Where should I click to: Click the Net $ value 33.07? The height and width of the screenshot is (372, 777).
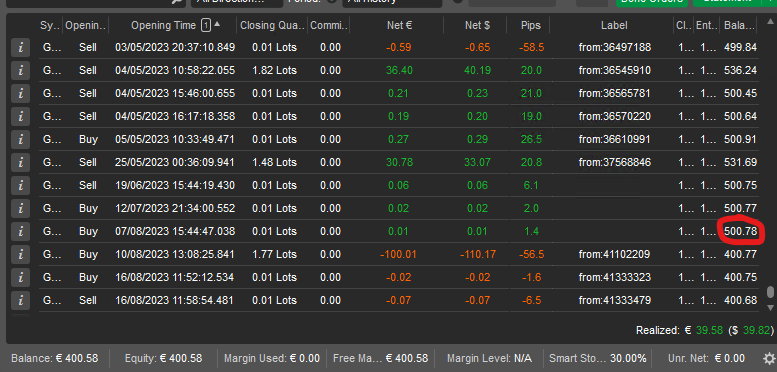click(478, 162)
